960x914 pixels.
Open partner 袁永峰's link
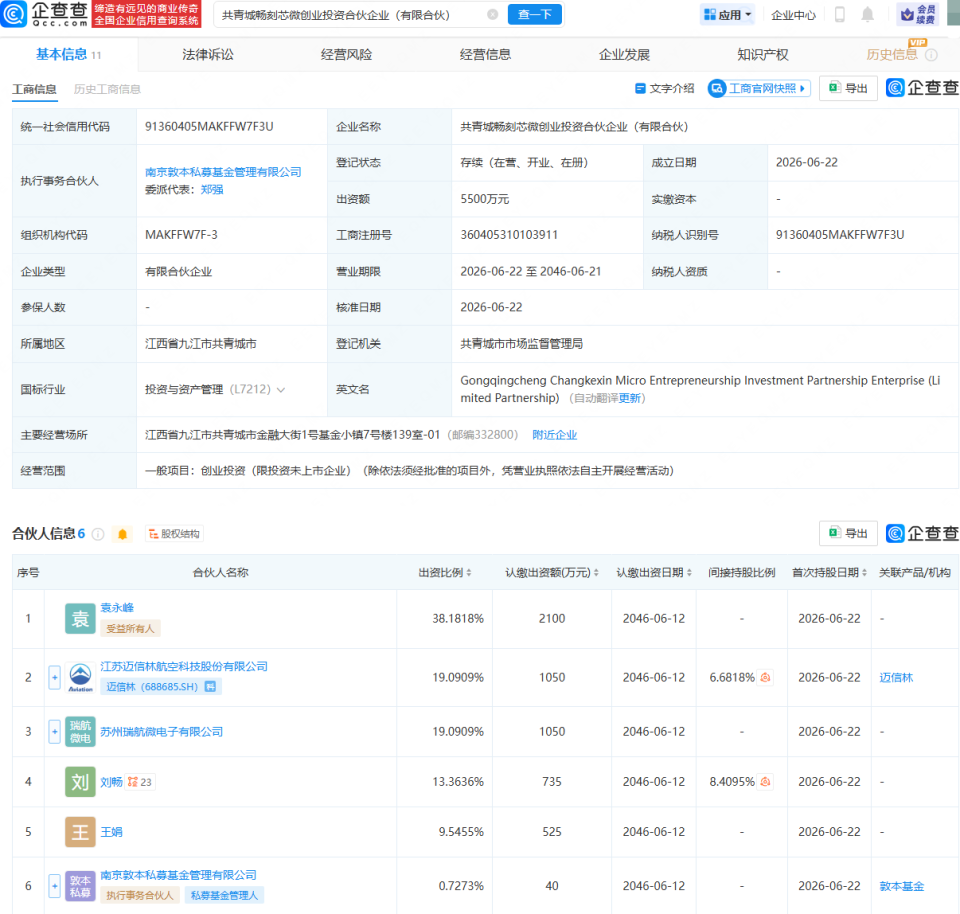117,608
